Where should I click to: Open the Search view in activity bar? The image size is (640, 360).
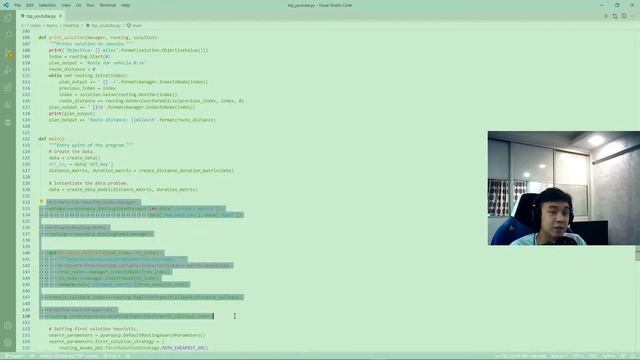tap(8, 36)
